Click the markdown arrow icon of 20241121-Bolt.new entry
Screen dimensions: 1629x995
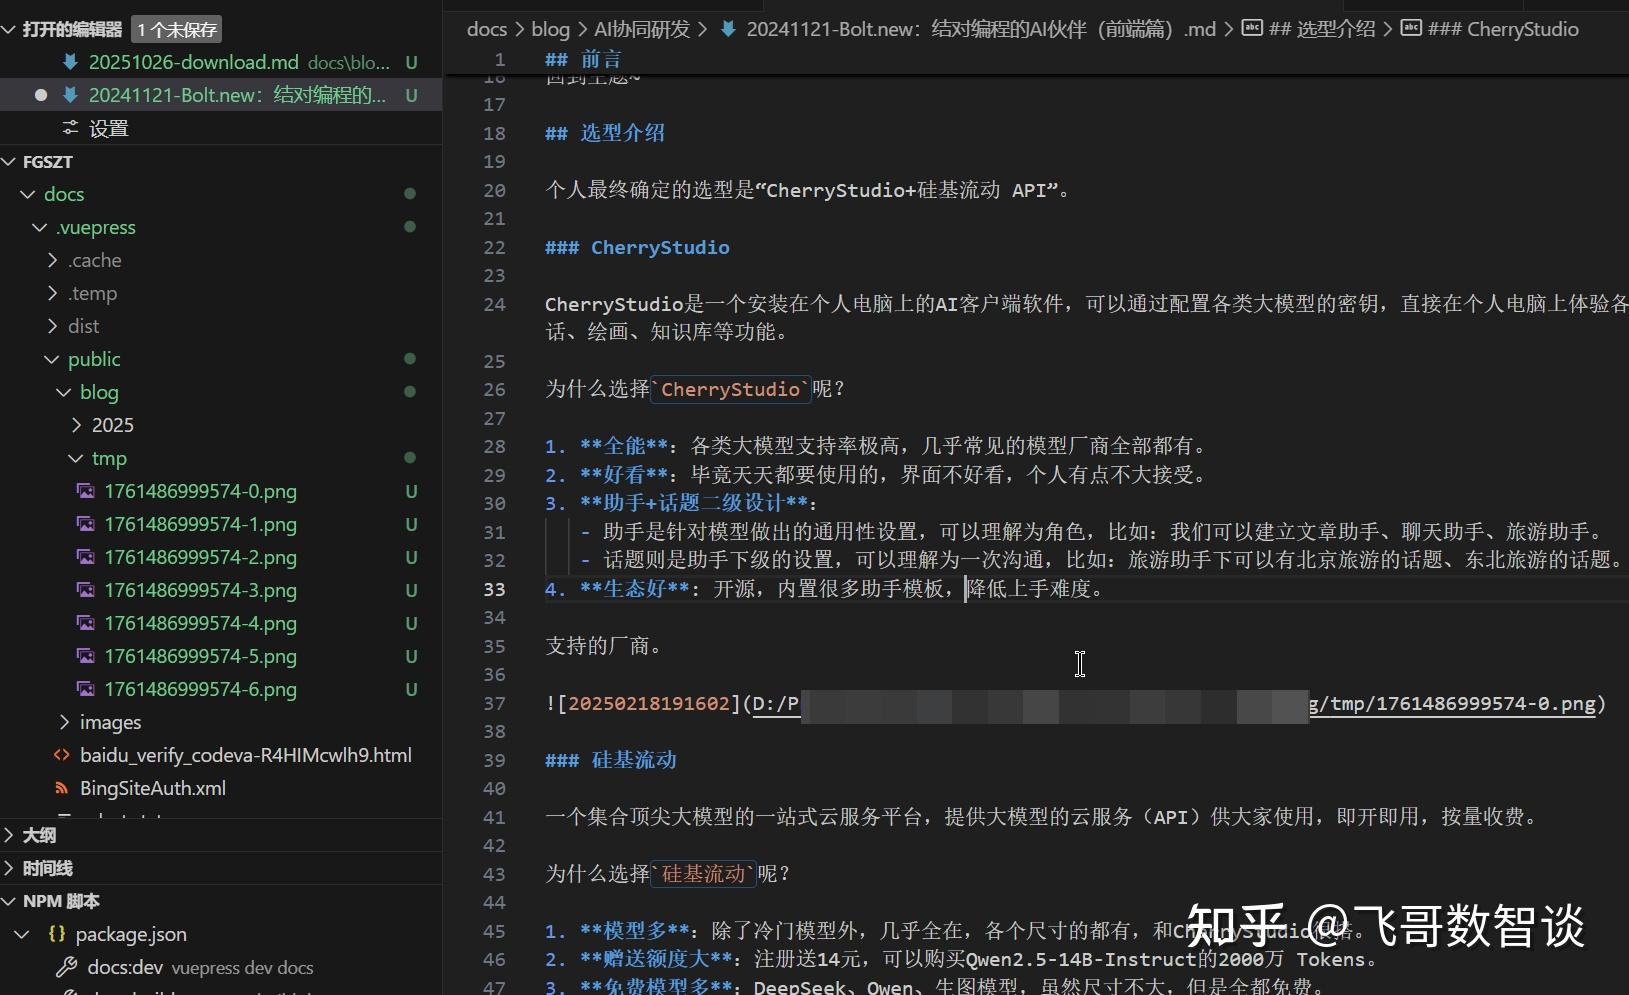point(70,95)
